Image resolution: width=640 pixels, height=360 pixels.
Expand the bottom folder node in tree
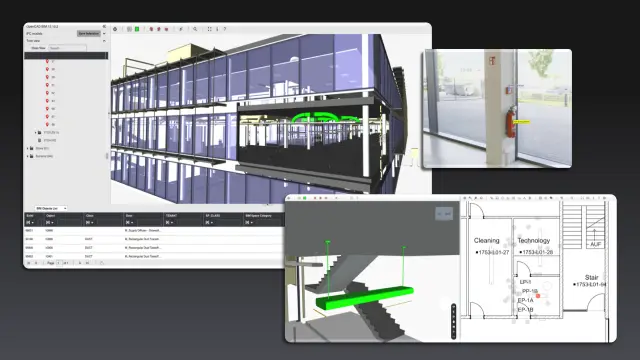click(28, 156)
